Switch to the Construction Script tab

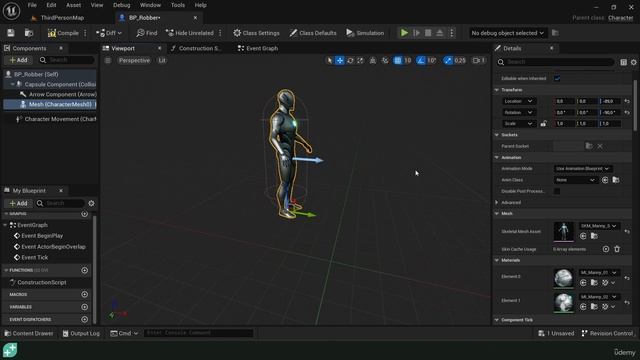pos(196,48)
